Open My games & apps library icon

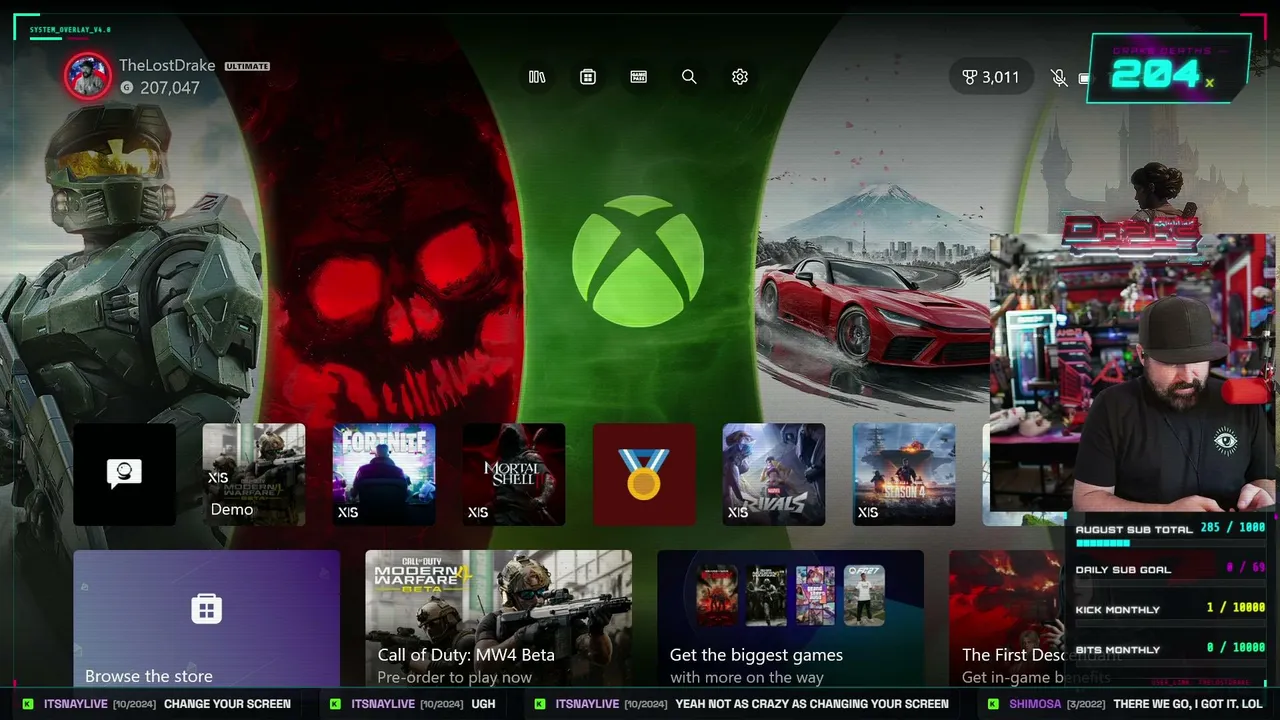coord(537,77)
